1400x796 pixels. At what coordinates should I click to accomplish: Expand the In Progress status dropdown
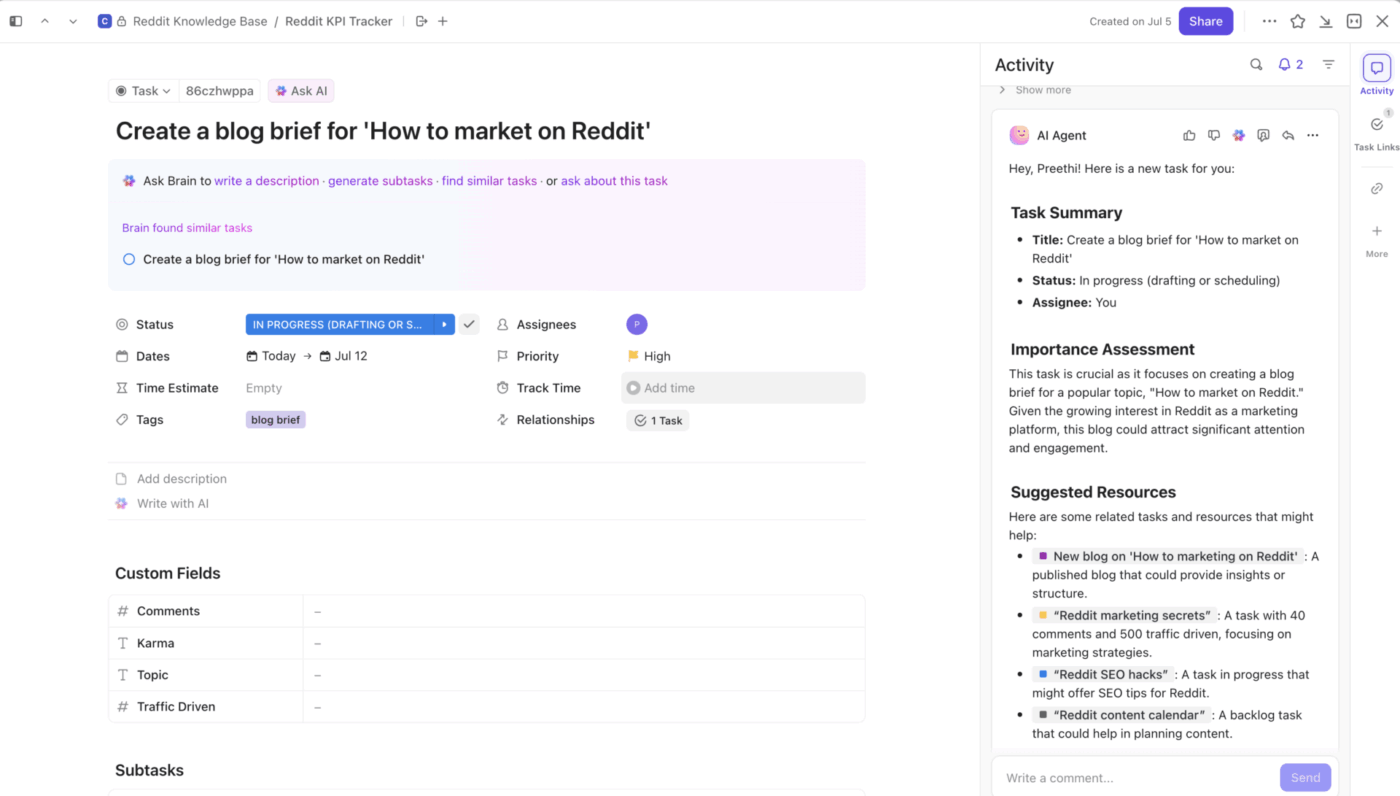[x=444, y=324]
